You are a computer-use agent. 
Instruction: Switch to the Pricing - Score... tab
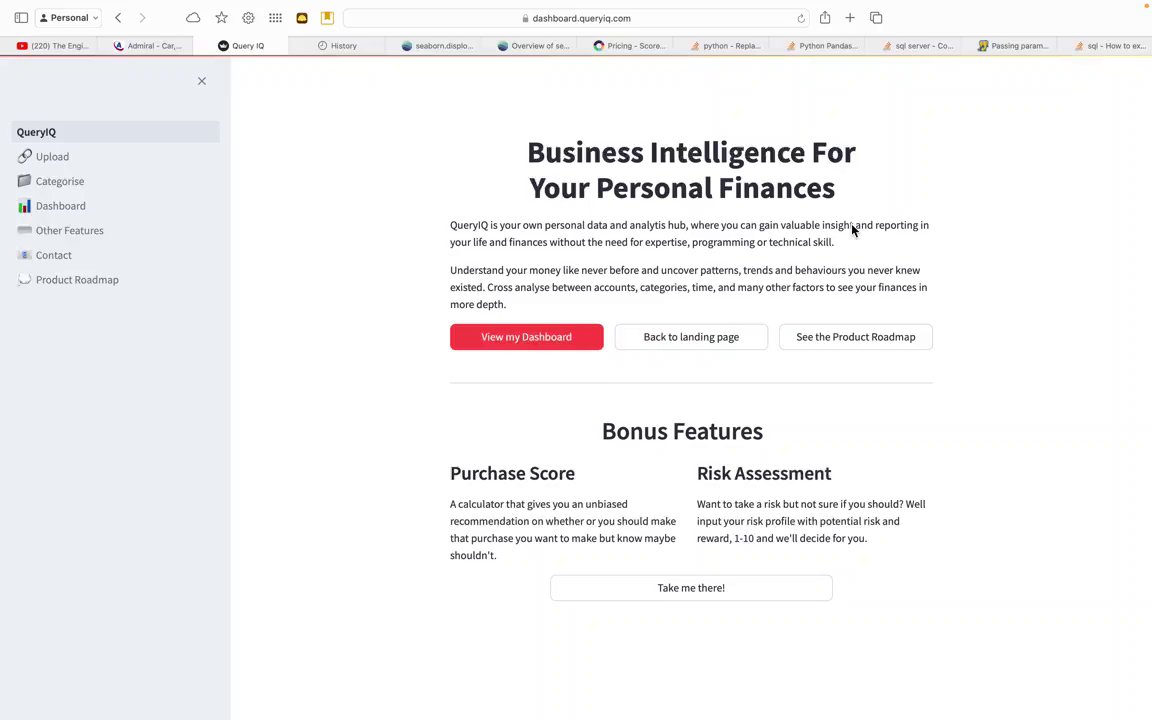point(630,46)
